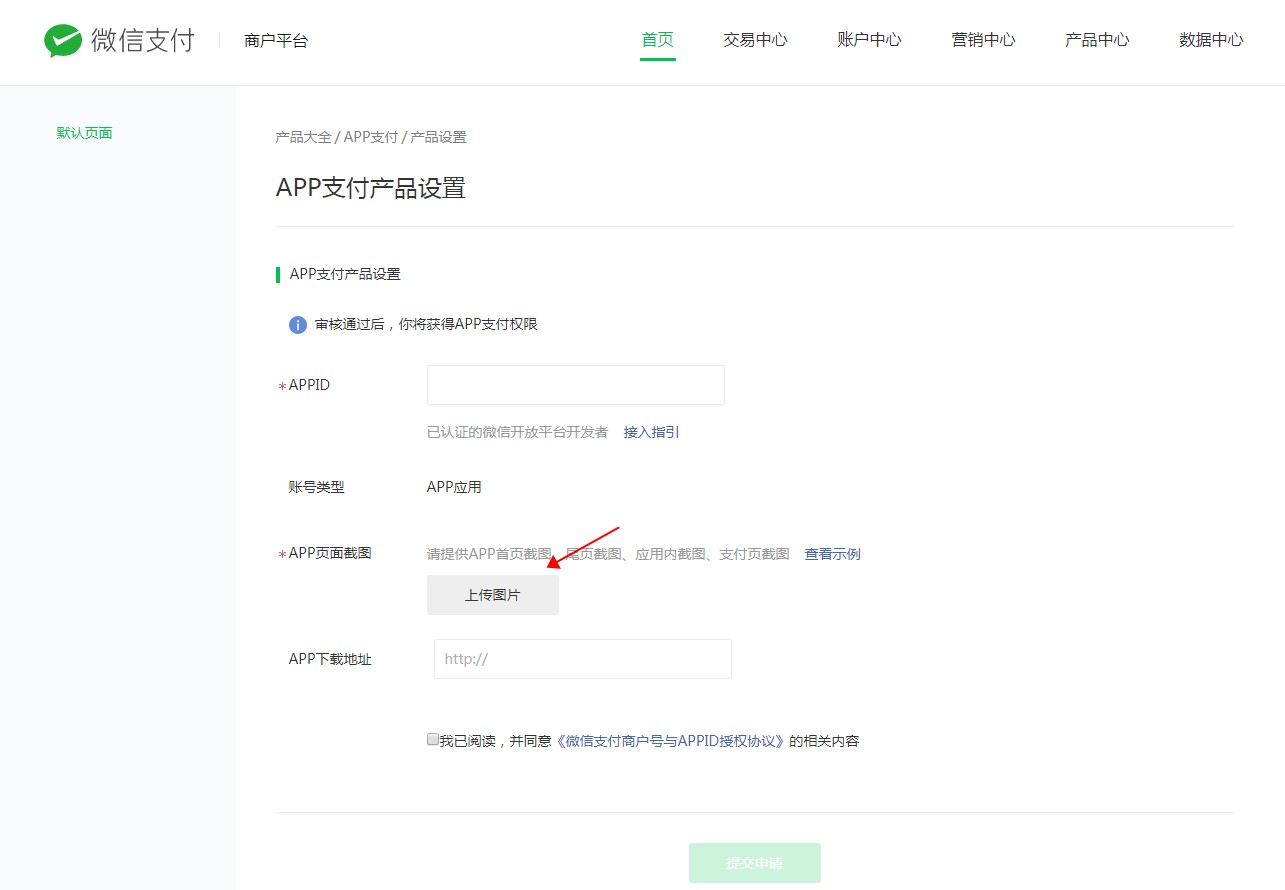This screenshot has height=890, width=1285.
Task: Click the APP页面截图 label
Action: 330,553
